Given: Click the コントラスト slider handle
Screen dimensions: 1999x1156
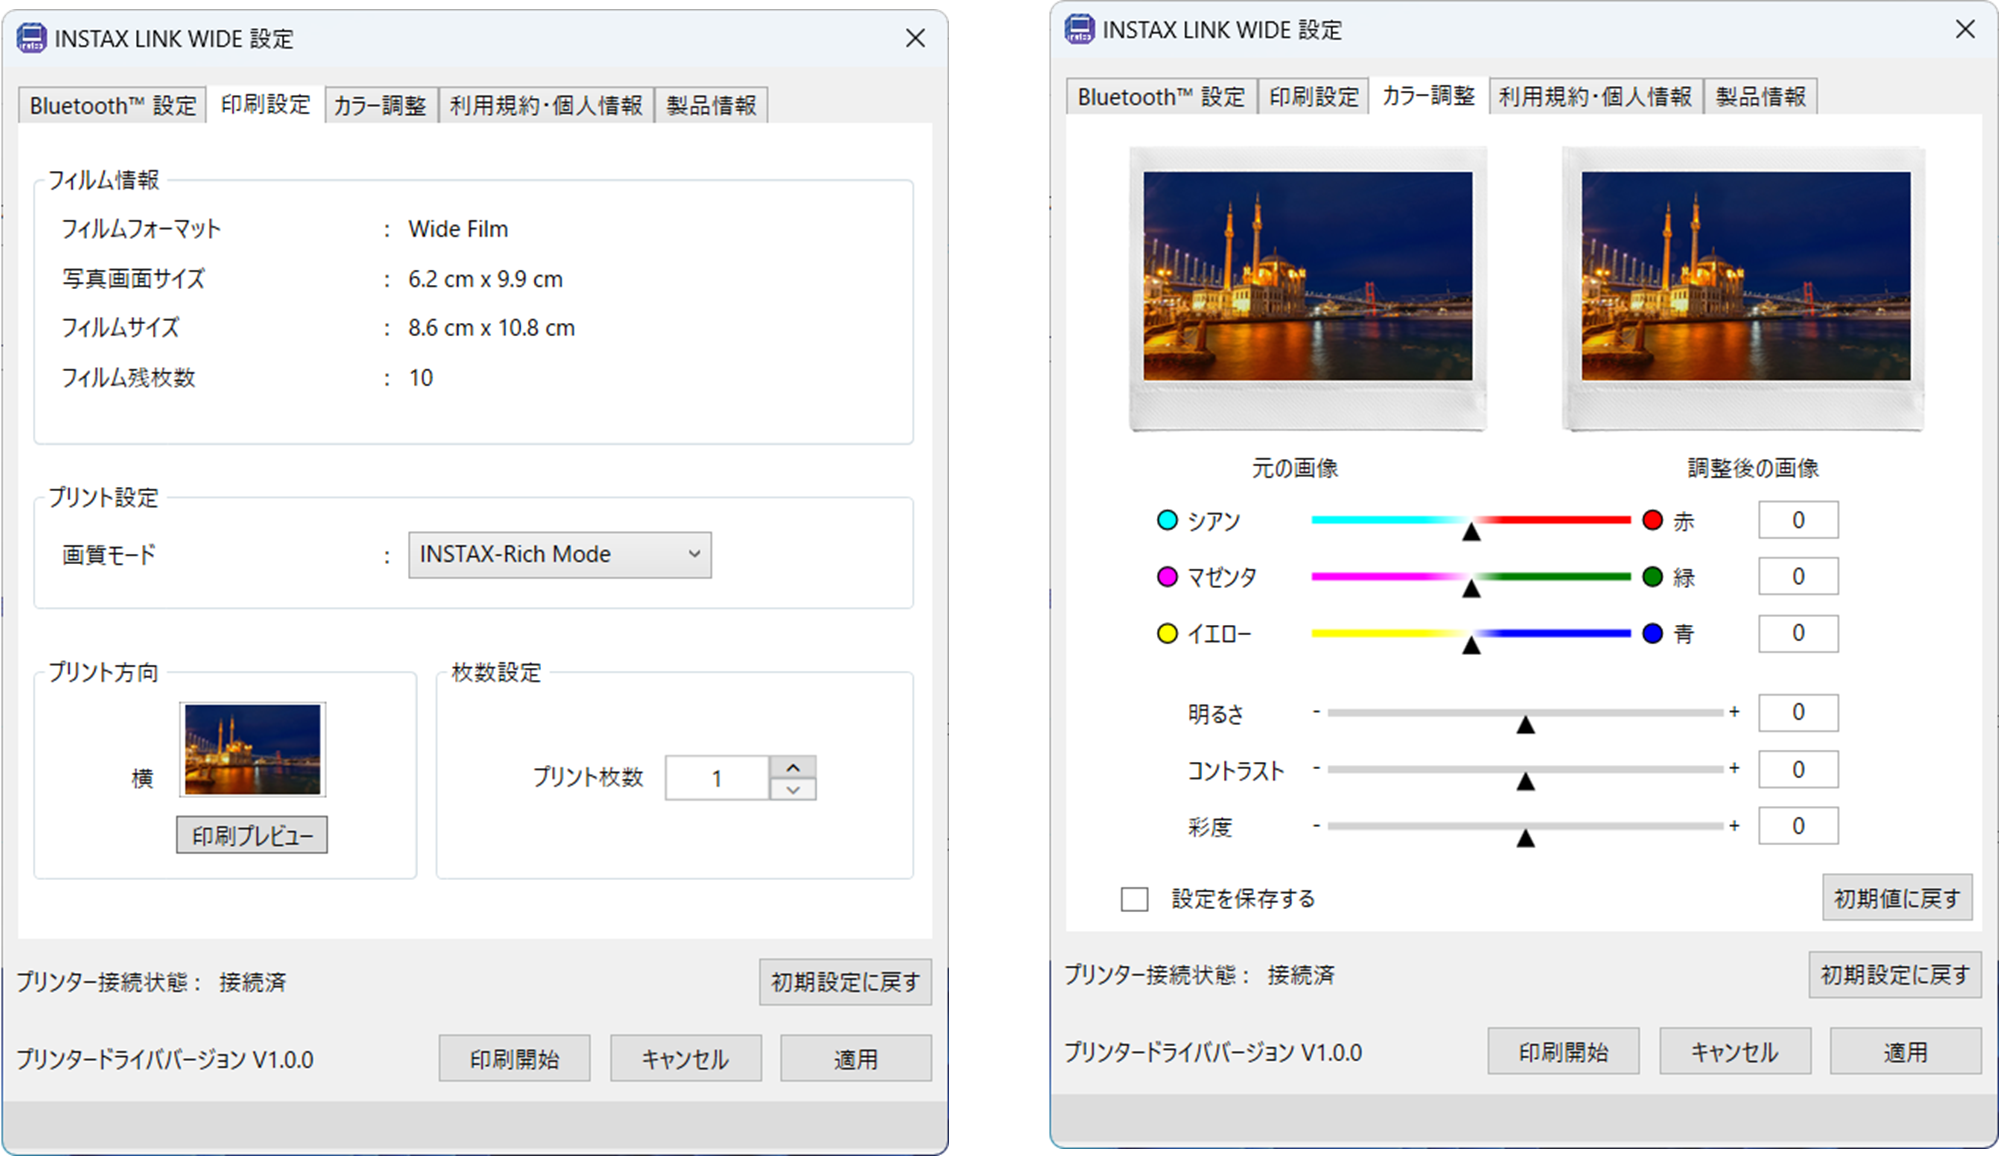Looking at the screenshot, I should click(x=1525, y=781).
